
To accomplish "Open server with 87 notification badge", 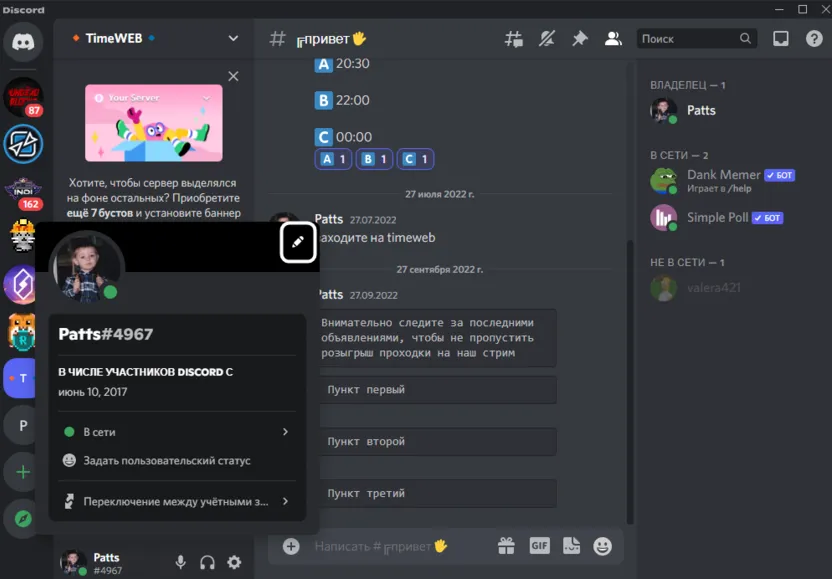I will pos(23,97).
